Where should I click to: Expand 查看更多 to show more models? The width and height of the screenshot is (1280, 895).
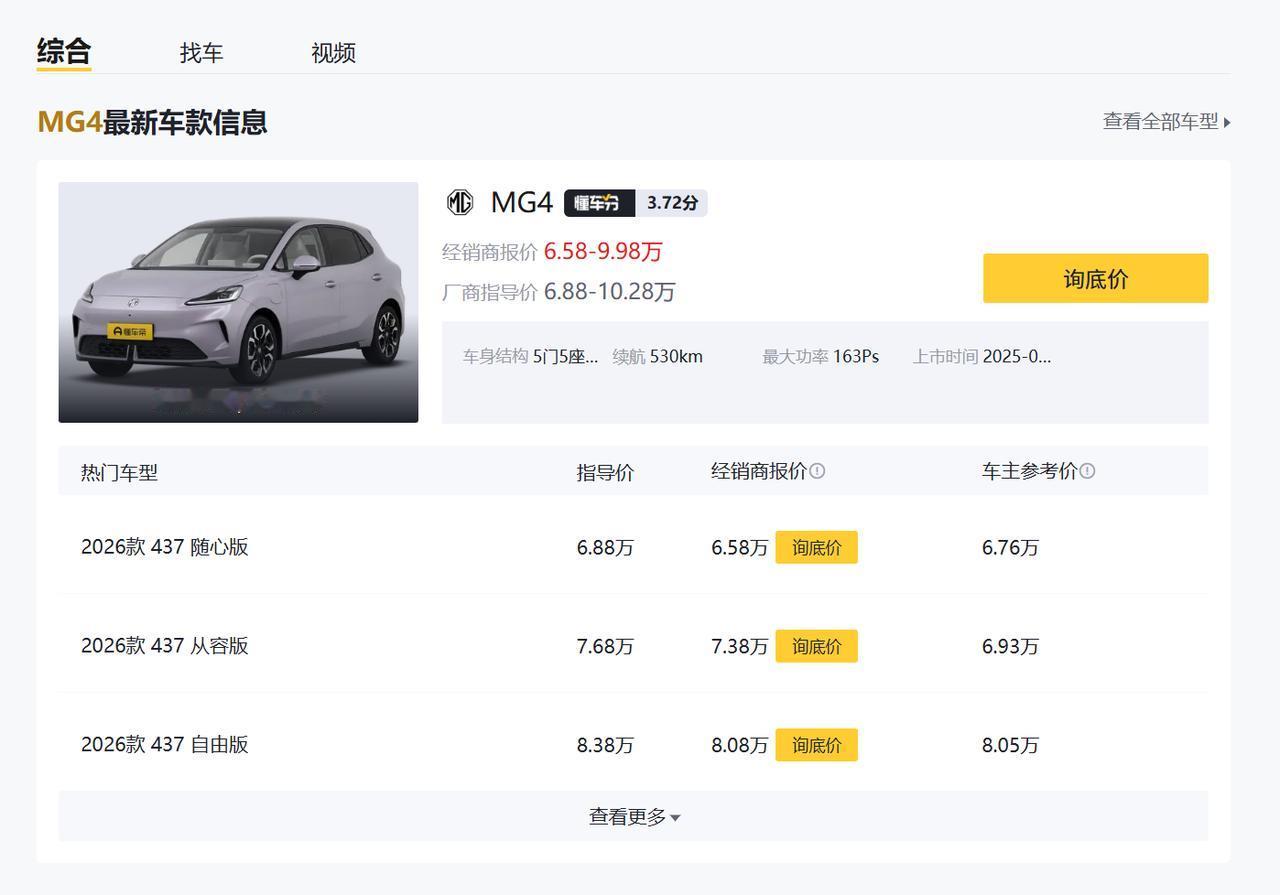click(x=633, y=817)
